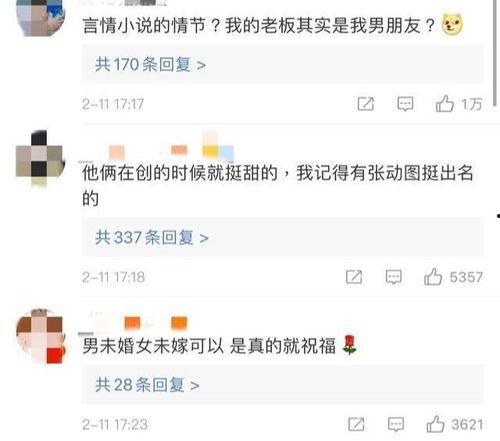Share the comment posted at 2-11 17:23
This screenshot has width=500, height=441.
point(356,424)
